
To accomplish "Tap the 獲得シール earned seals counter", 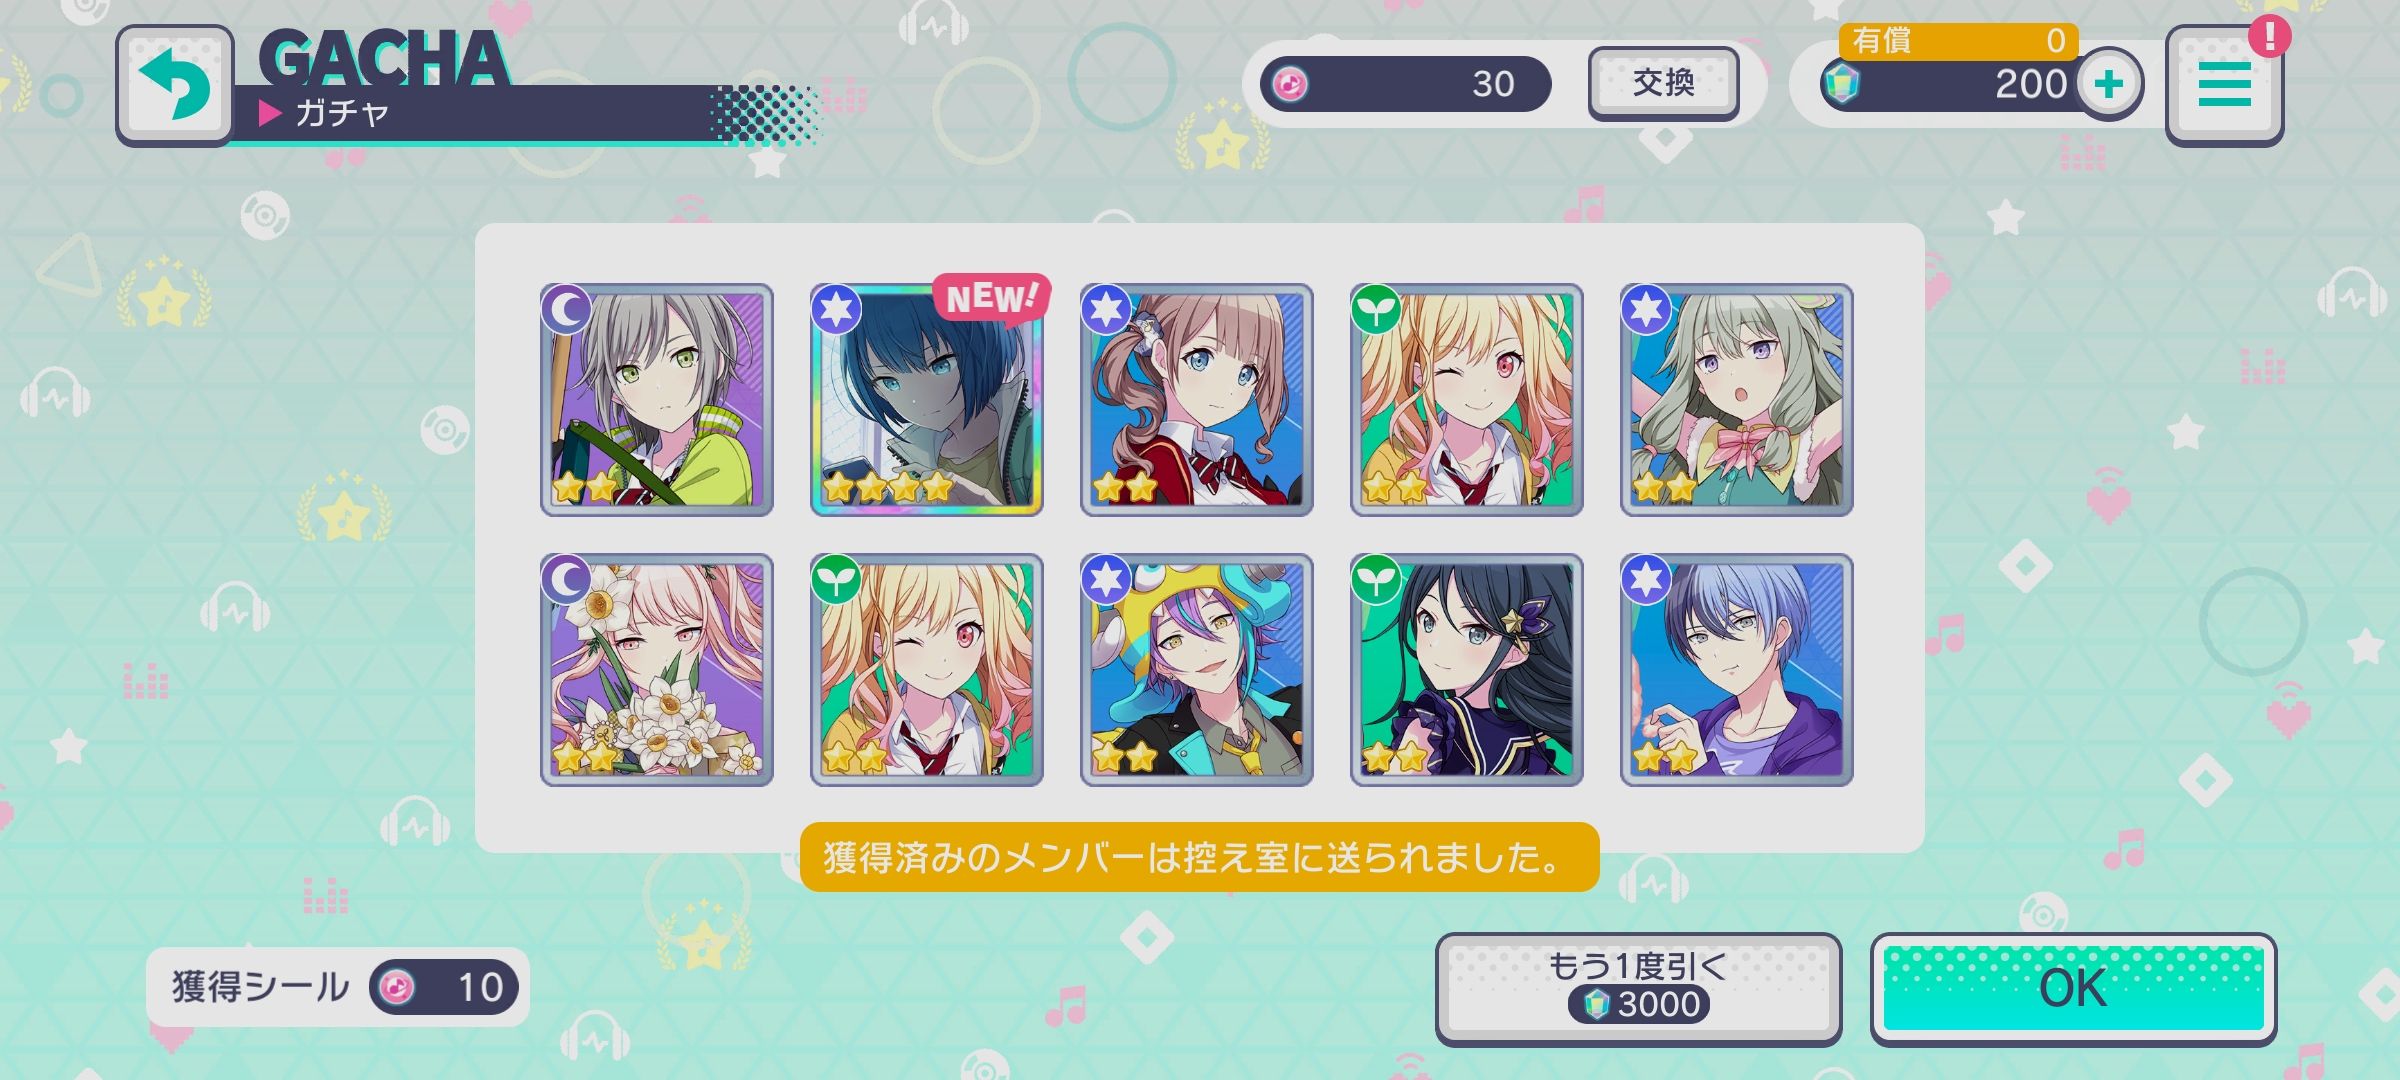I will pyautogui.click(x=337, y=987).
